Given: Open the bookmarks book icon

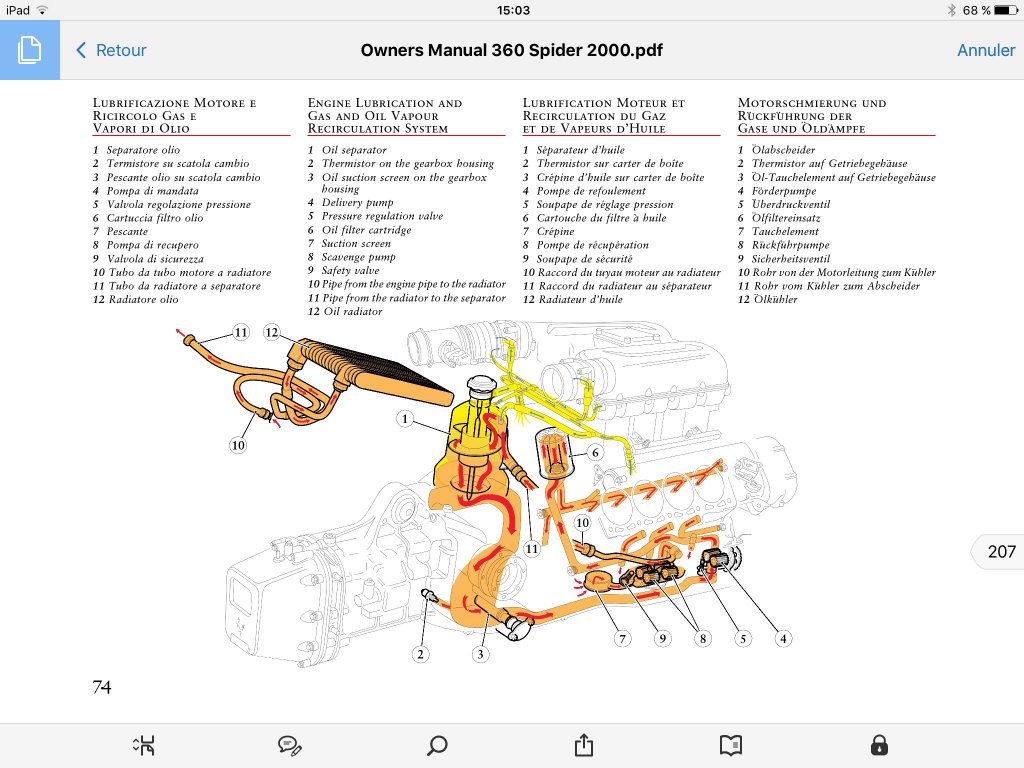Looking at the screenshot, I should (731, 745).
